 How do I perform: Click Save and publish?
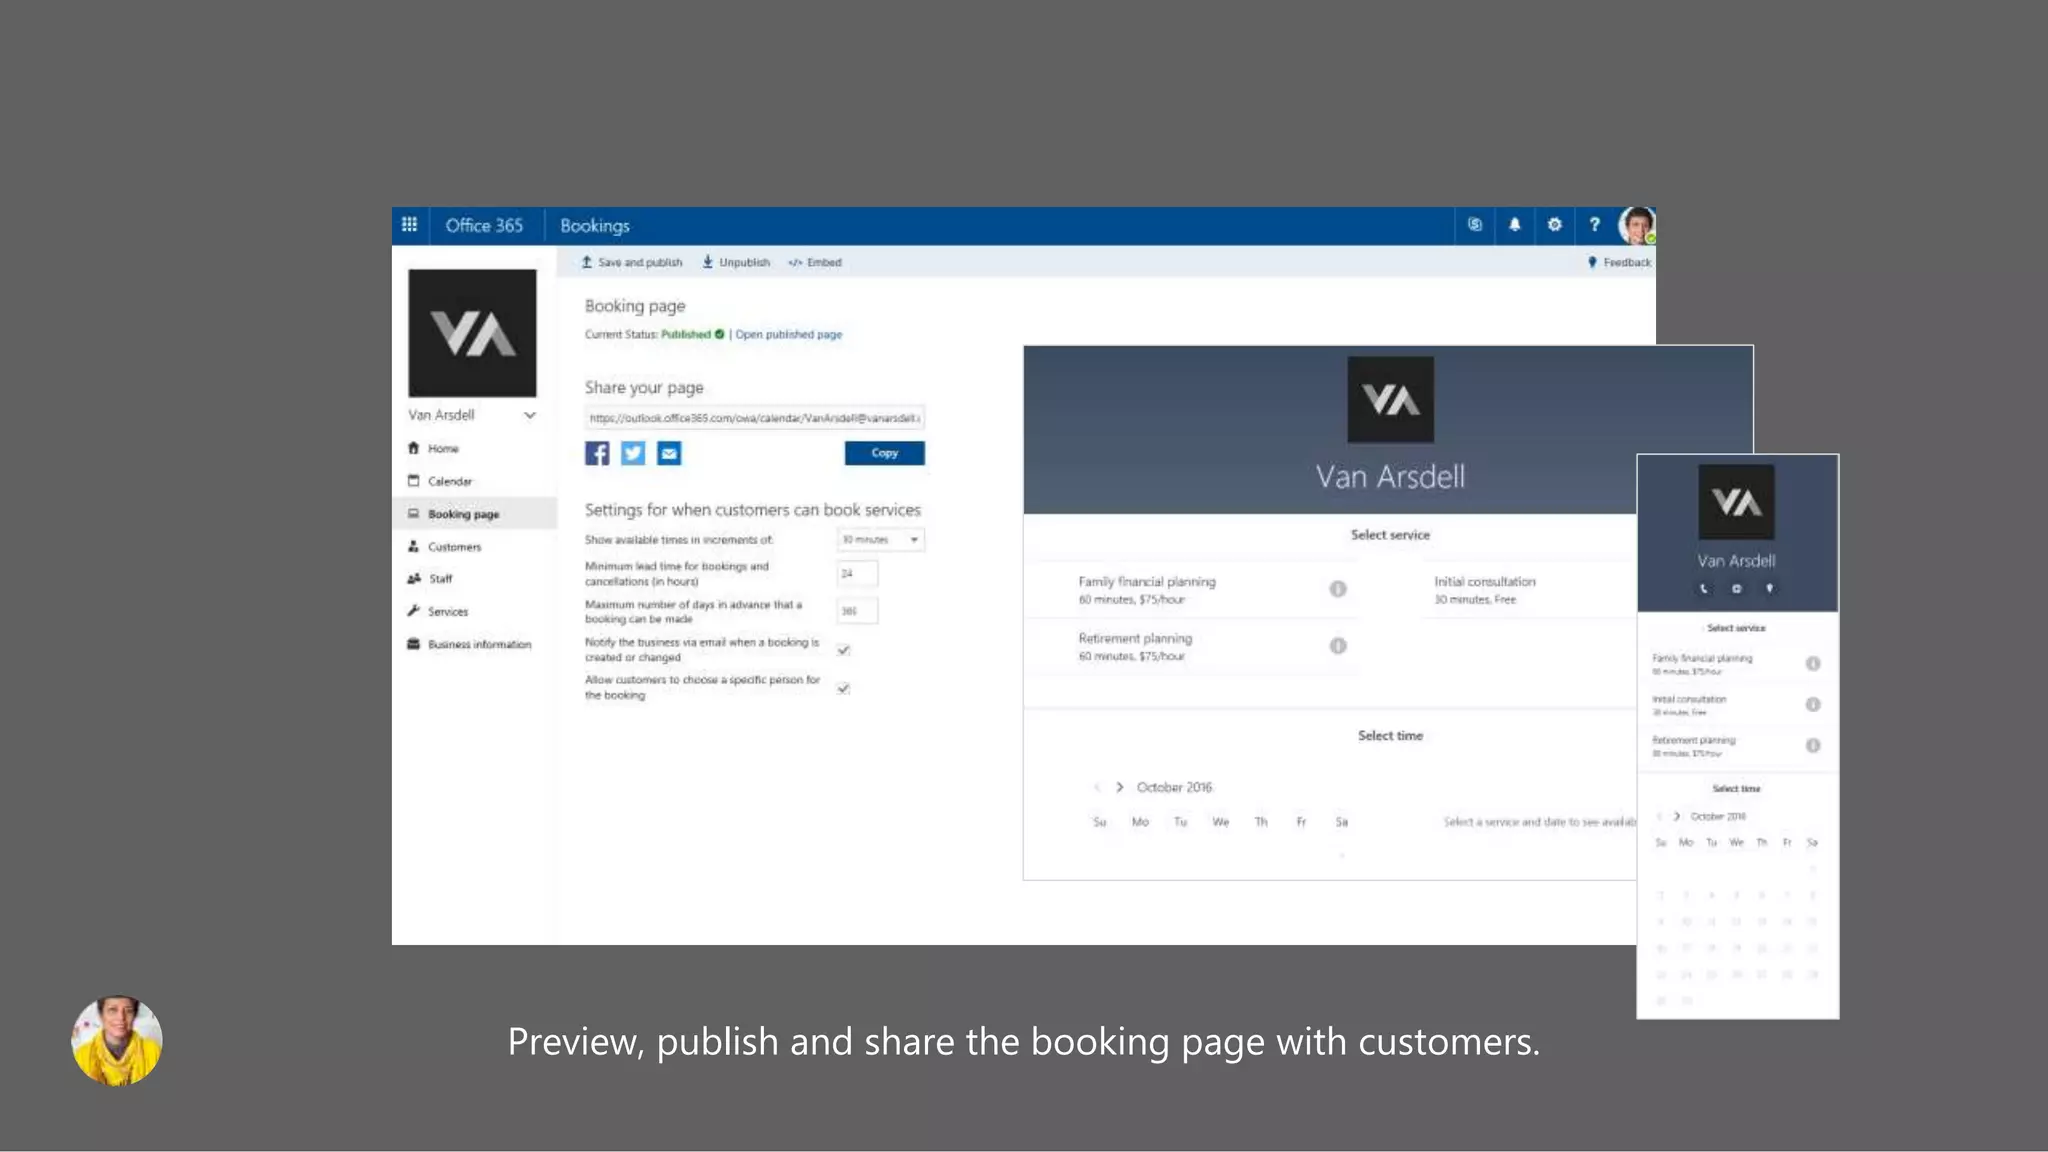pos(632,262)
